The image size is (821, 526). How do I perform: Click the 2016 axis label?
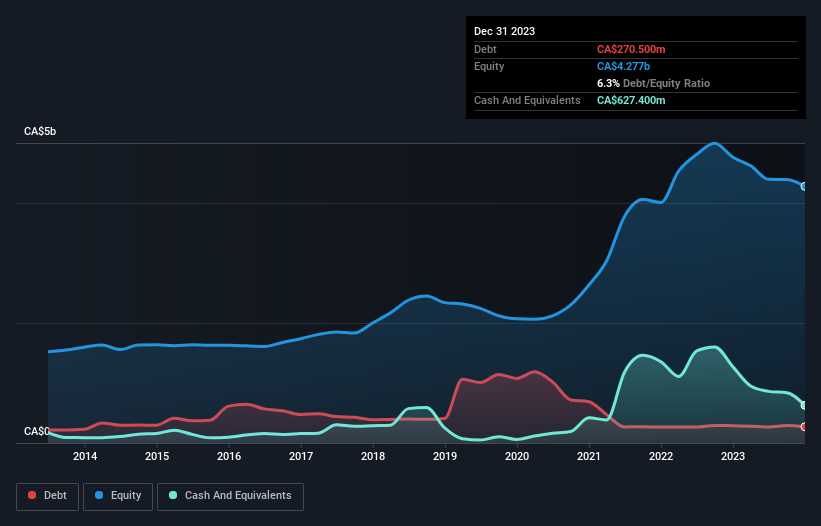point(229,456)
